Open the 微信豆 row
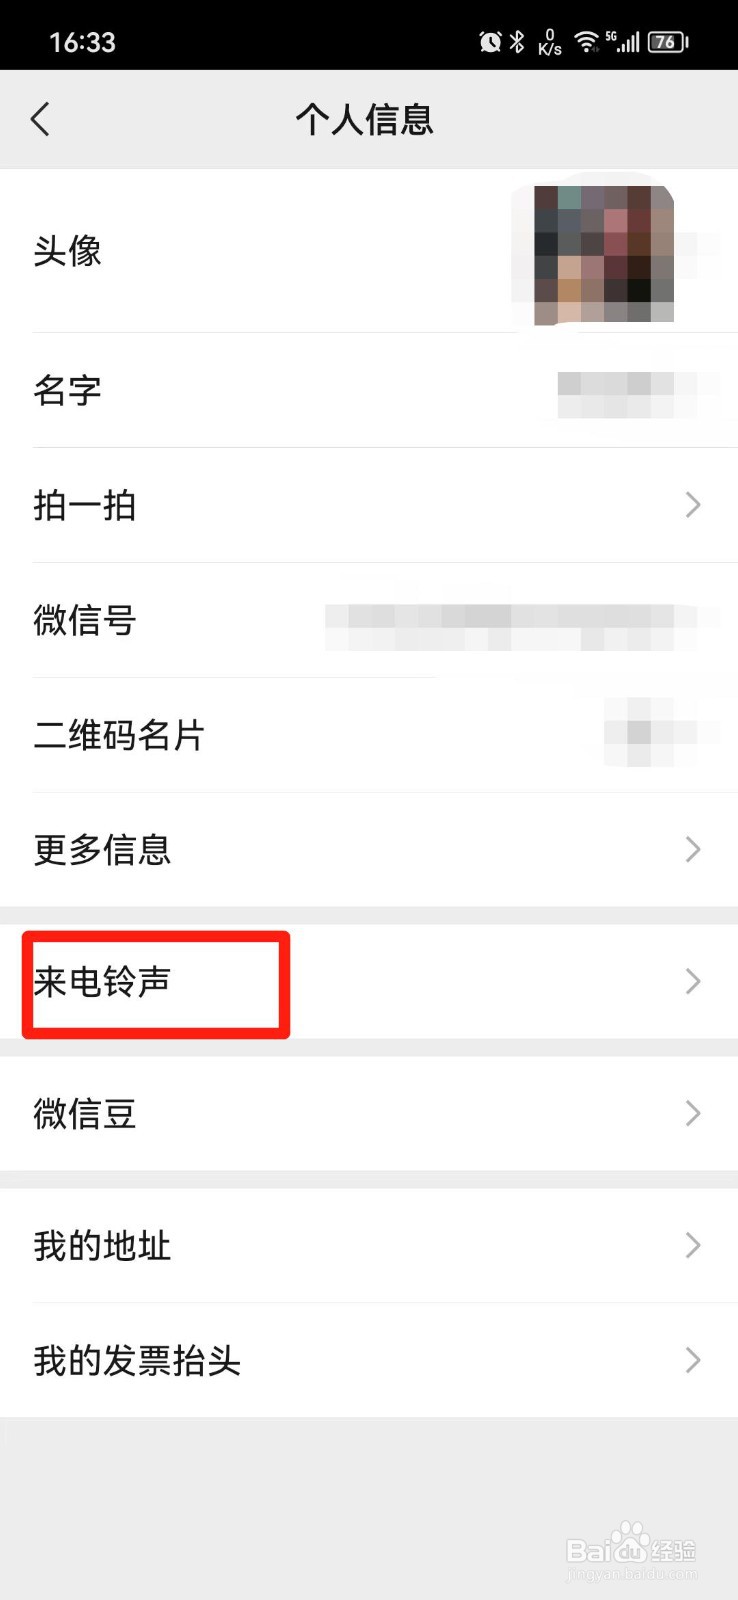 369,1113
